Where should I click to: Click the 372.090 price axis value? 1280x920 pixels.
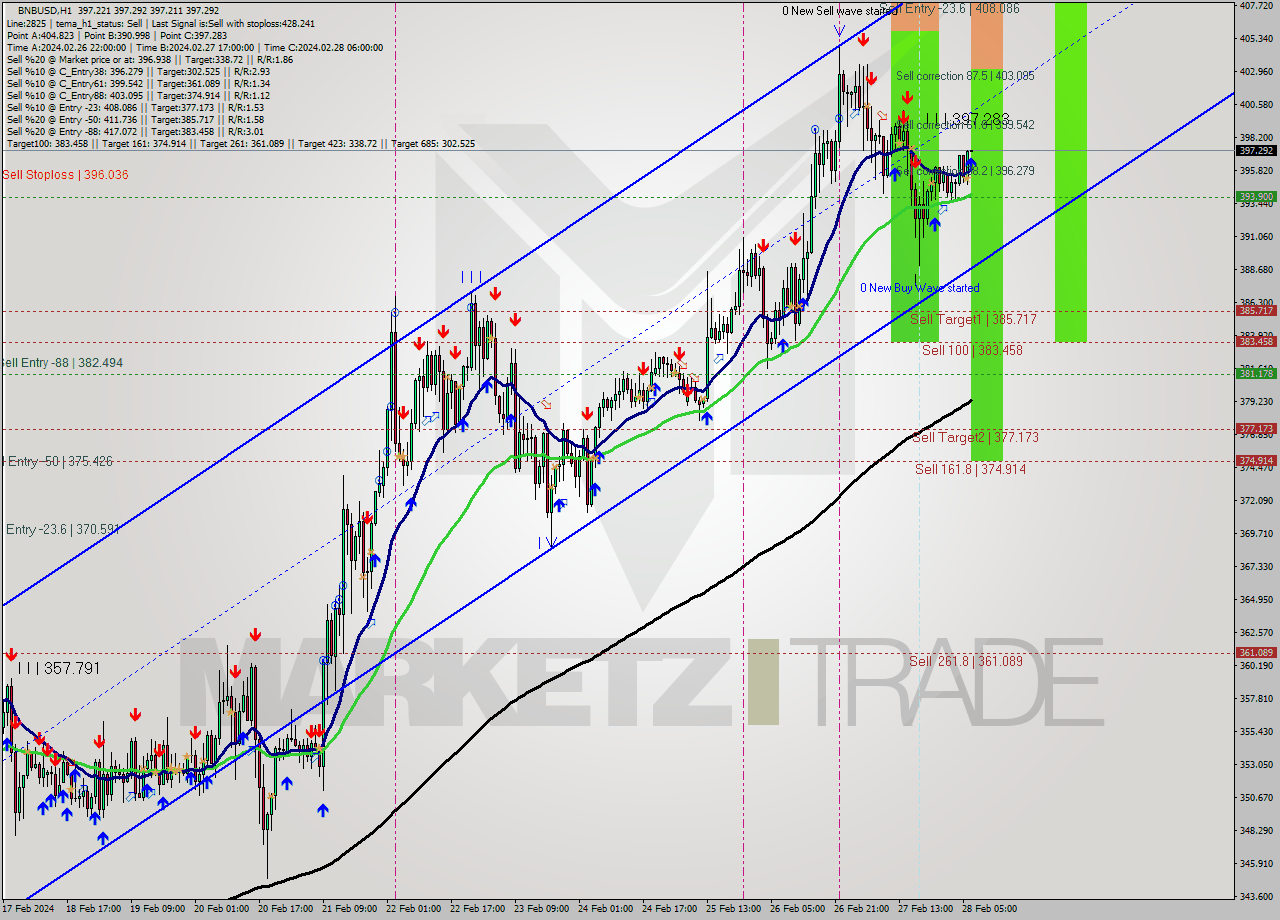(x=1256, y=500)
